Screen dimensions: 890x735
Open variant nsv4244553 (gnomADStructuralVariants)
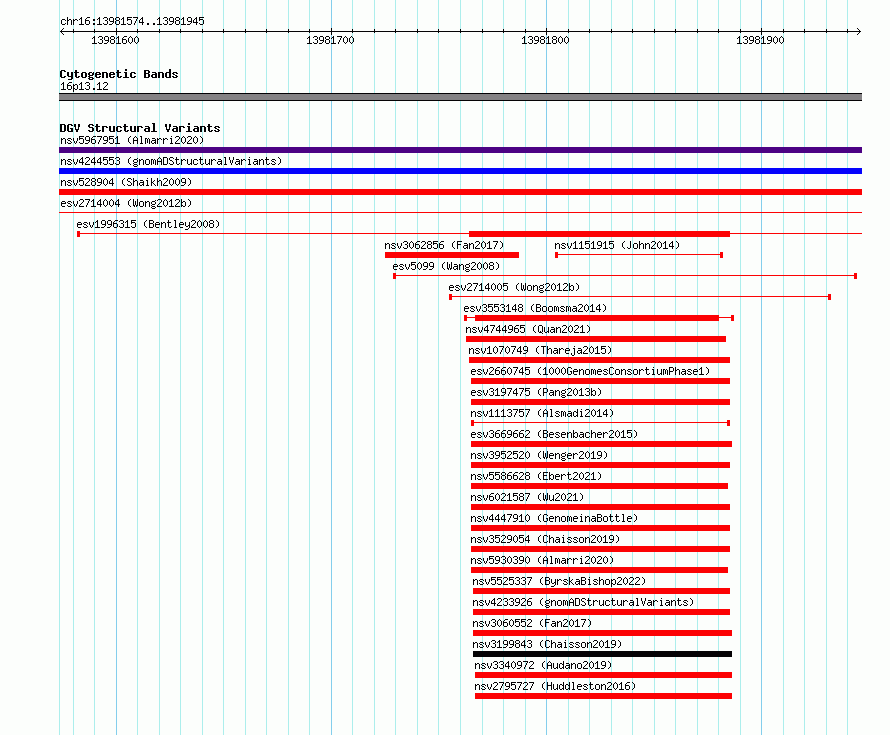171,161
